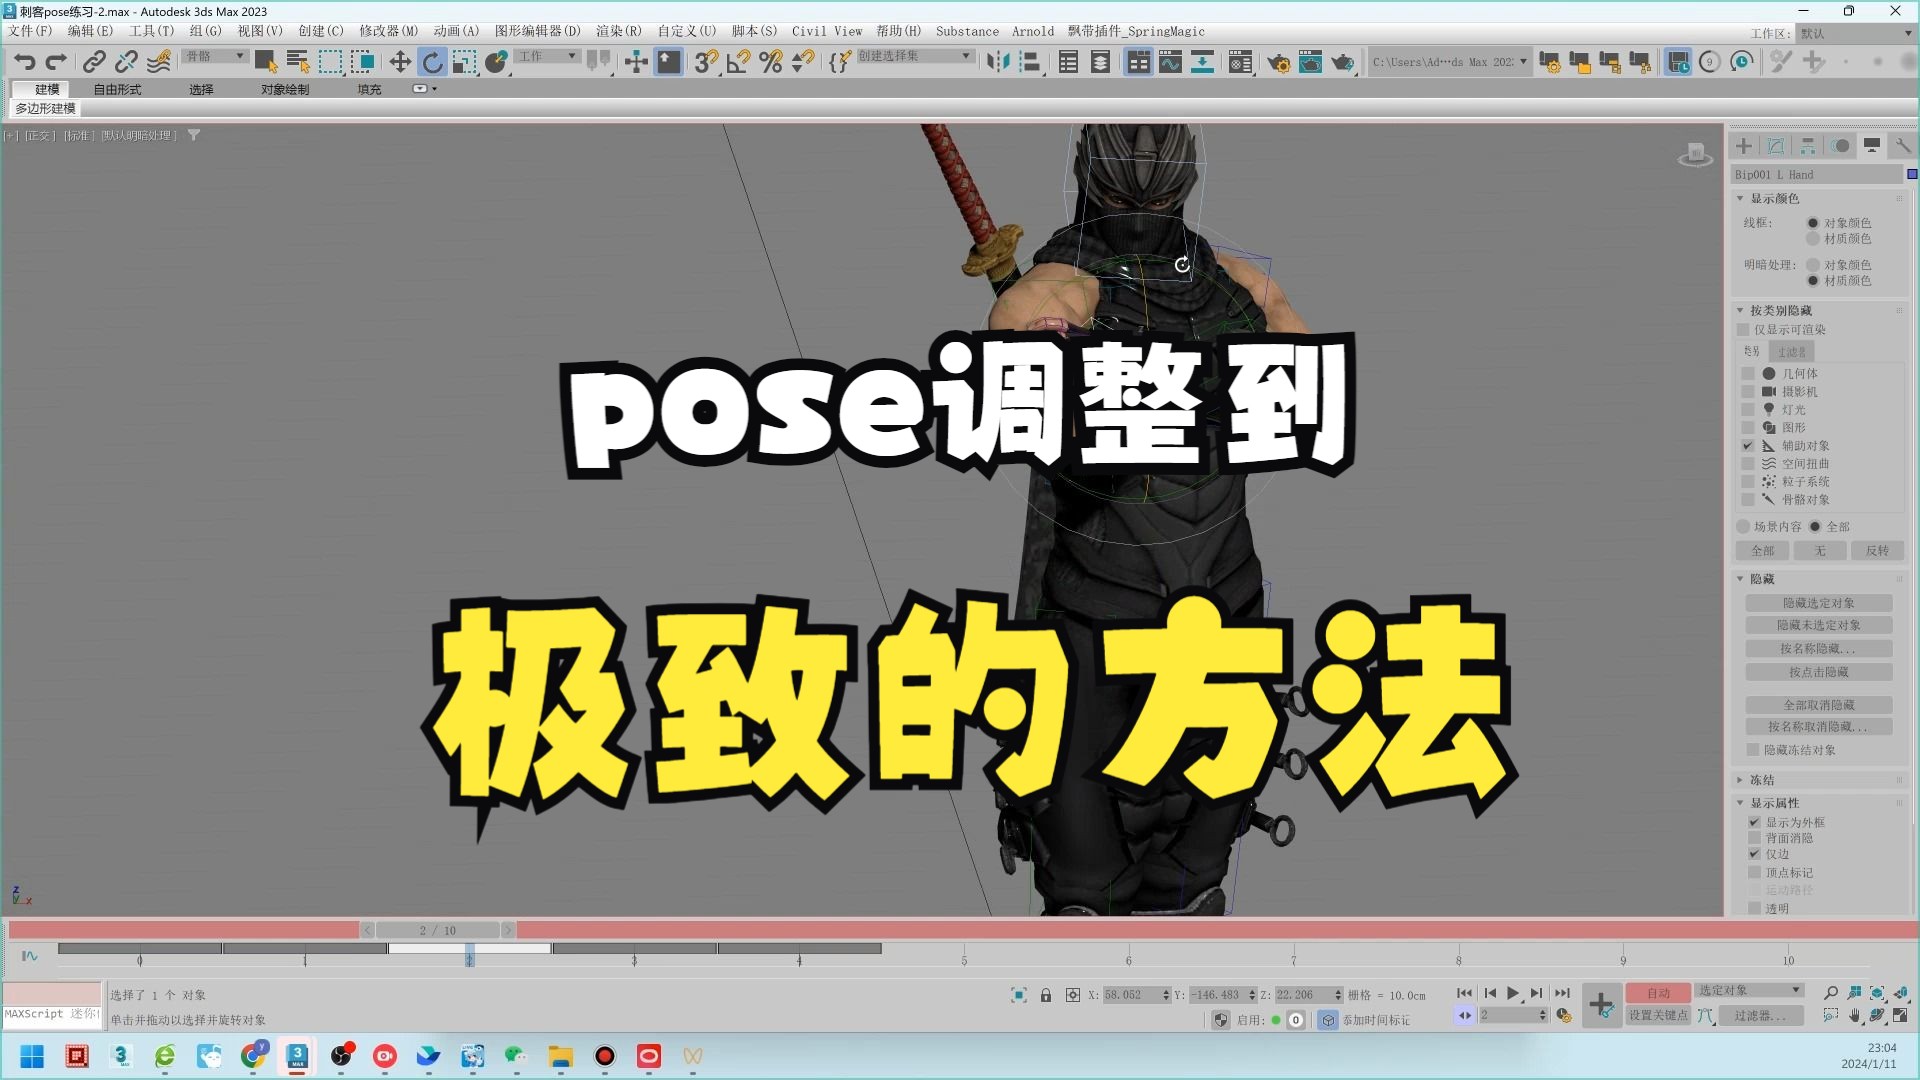Screen dimensions: 1920x1080
Task: Click the category Invert button
Action: coord(1877,551)
